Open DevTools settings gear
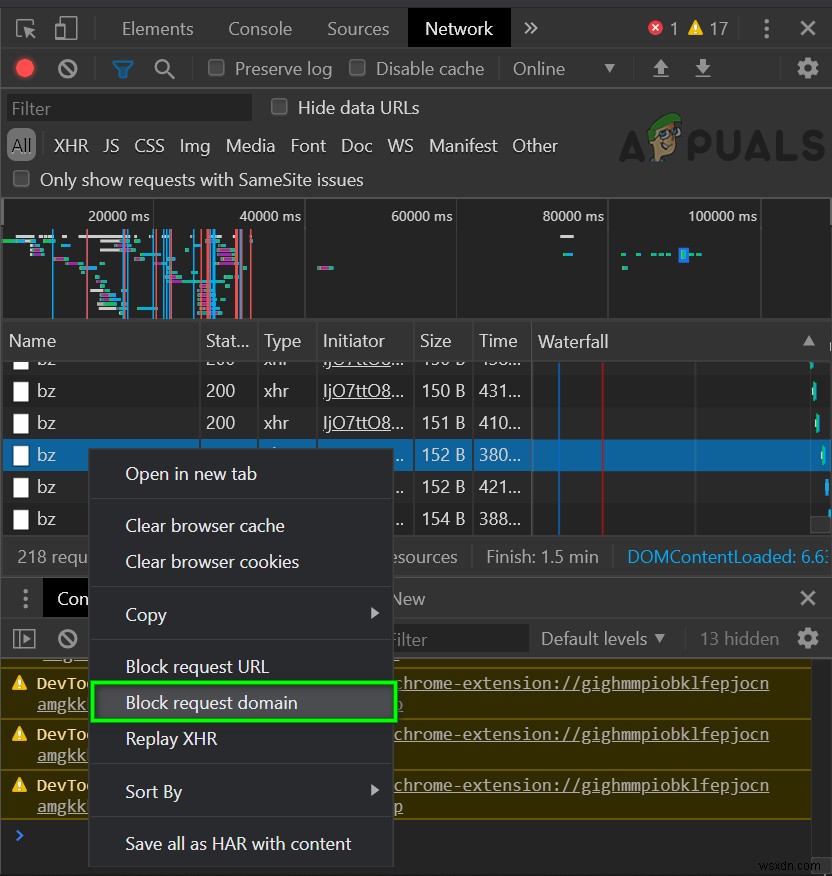The image size is (832, 876). click(808, 69)
